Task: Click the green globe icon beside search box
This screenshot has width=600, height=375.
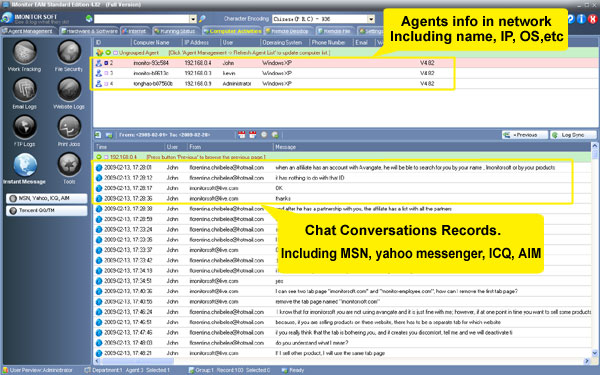Action: click(x=89, y=18)
